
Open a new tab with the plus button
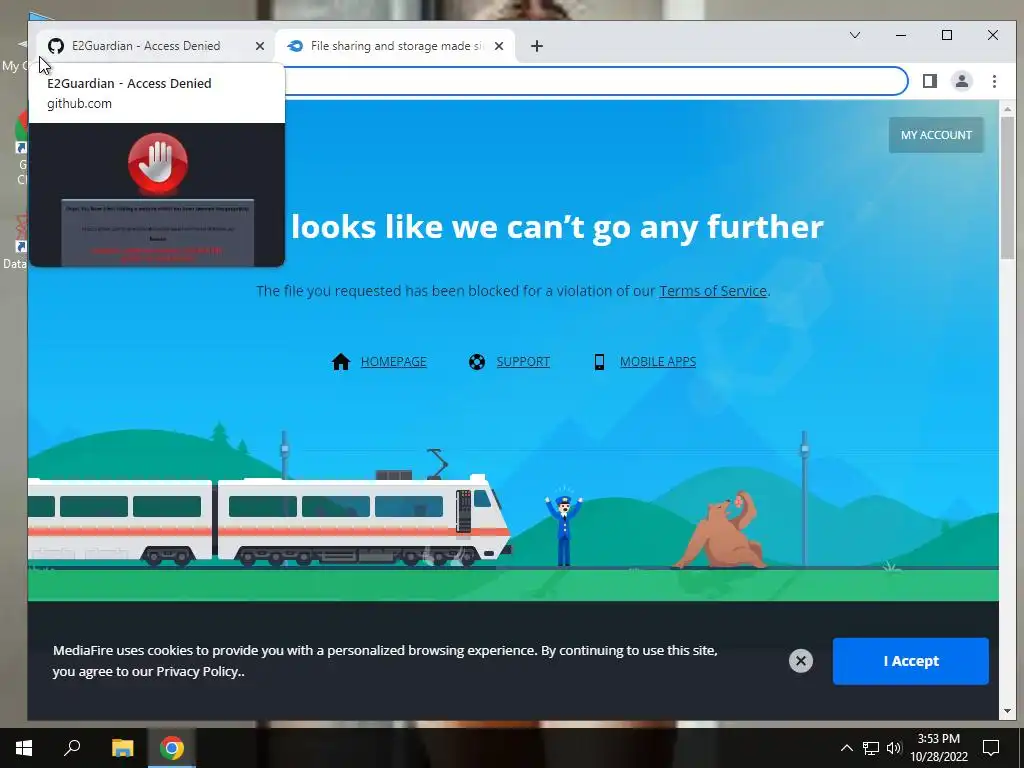[537, 46]
